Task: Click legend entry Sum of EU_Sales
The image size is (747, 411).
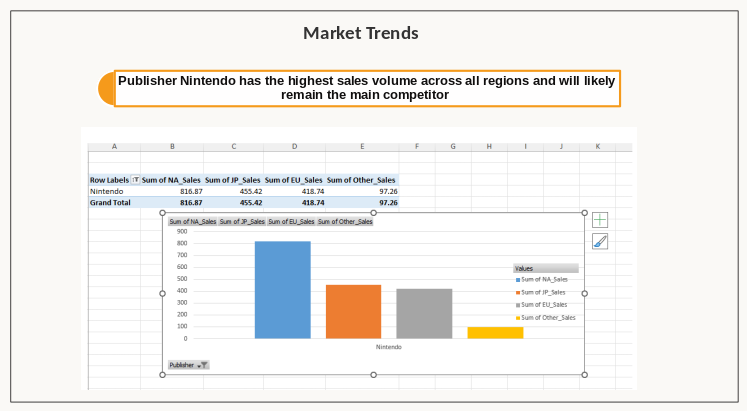Action: [542, 305]
